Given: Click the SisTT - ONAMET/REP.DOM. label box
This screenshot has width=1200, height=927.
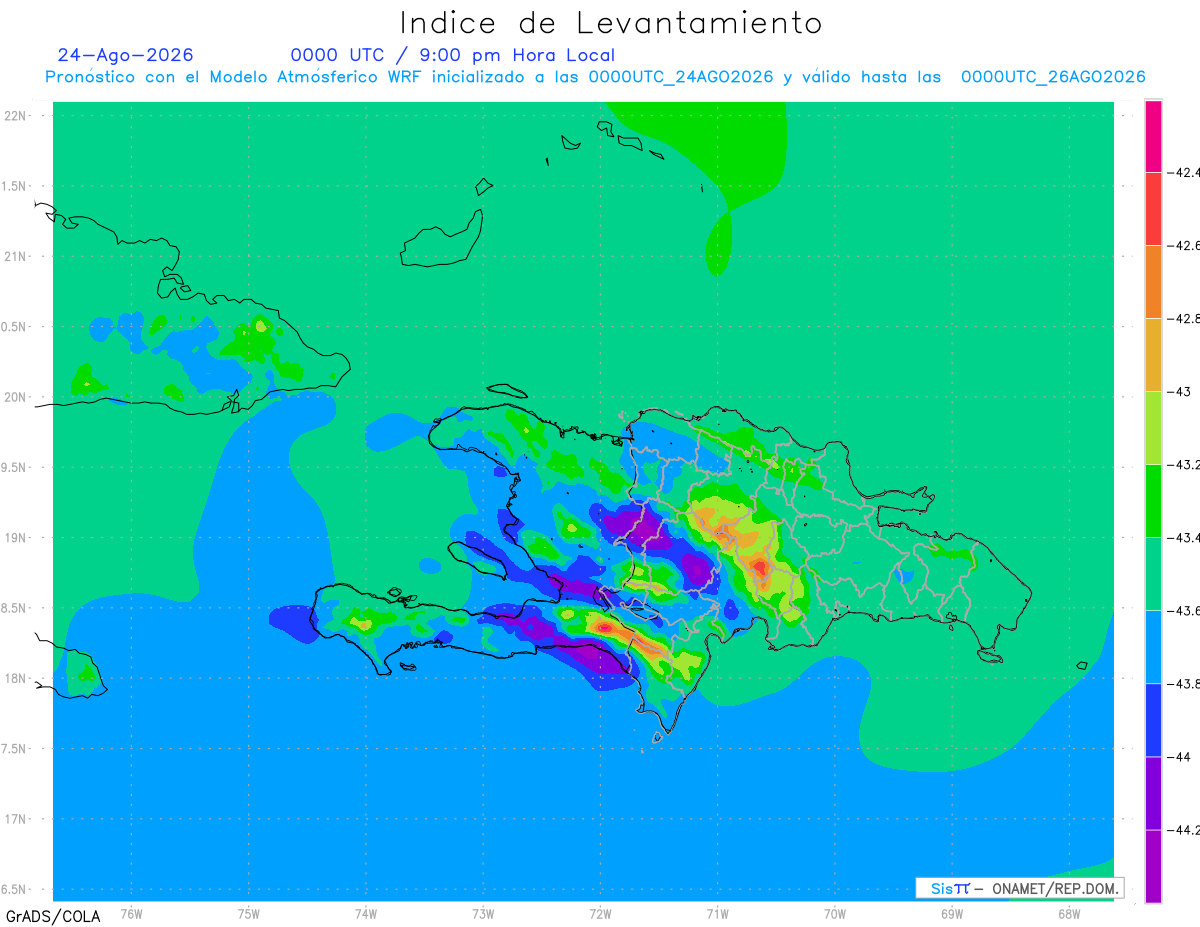Looking at the screenshot, I should 1020,888.
